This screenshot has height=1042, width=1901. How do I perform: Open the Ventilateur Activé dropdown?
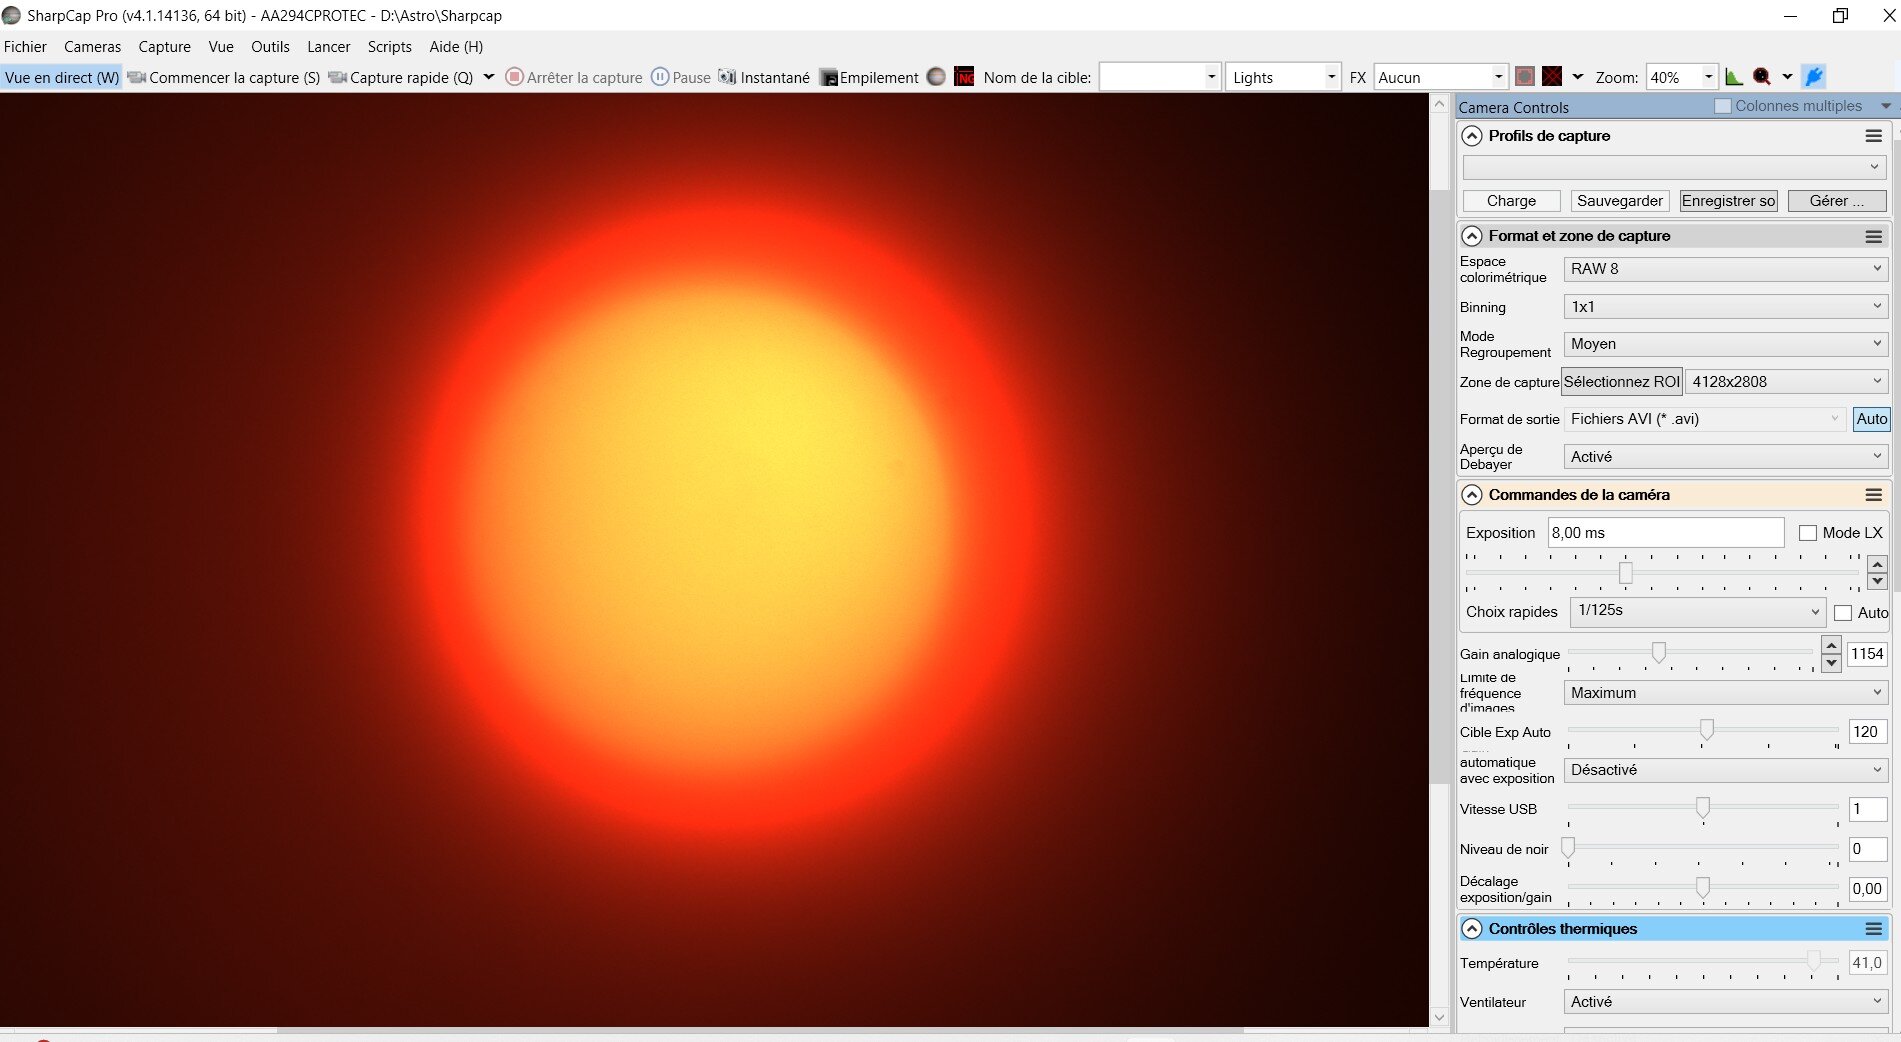[x=1726, y=1002]
